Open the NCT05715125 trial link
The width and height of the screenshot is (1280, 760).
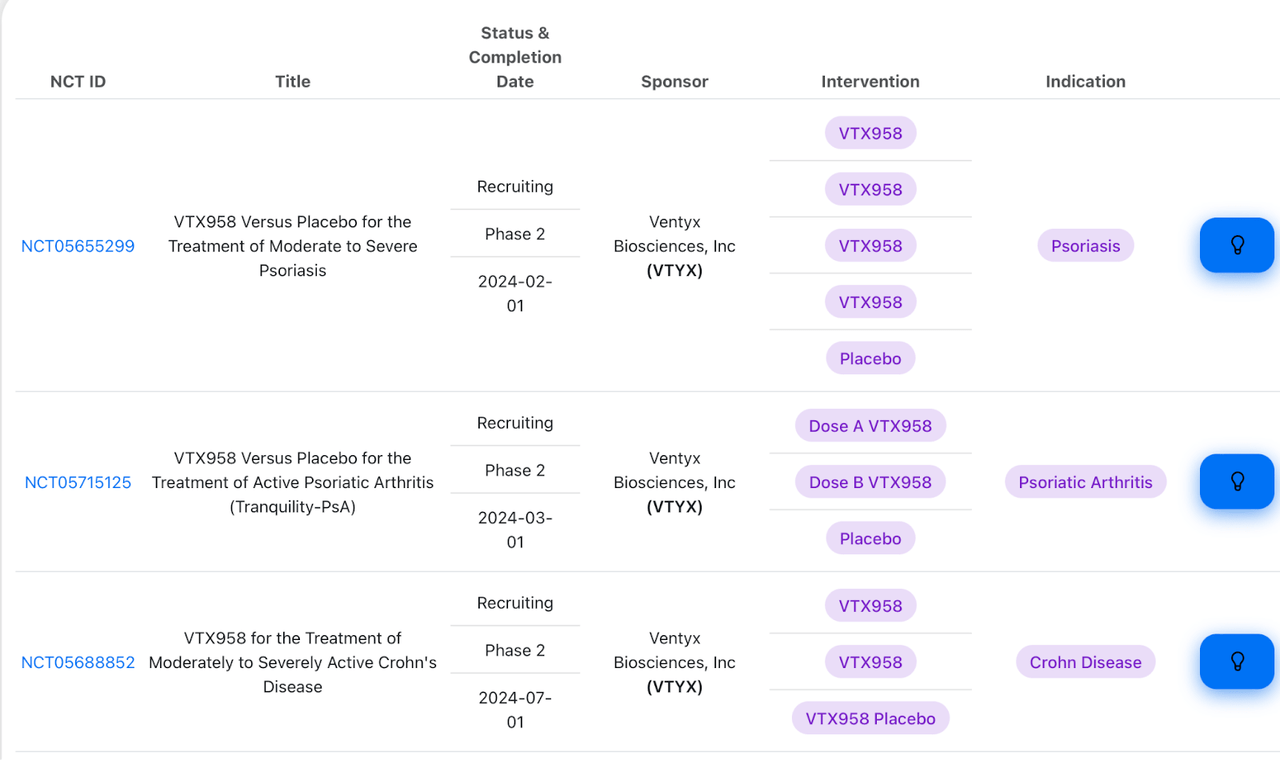tap(78, 482)
